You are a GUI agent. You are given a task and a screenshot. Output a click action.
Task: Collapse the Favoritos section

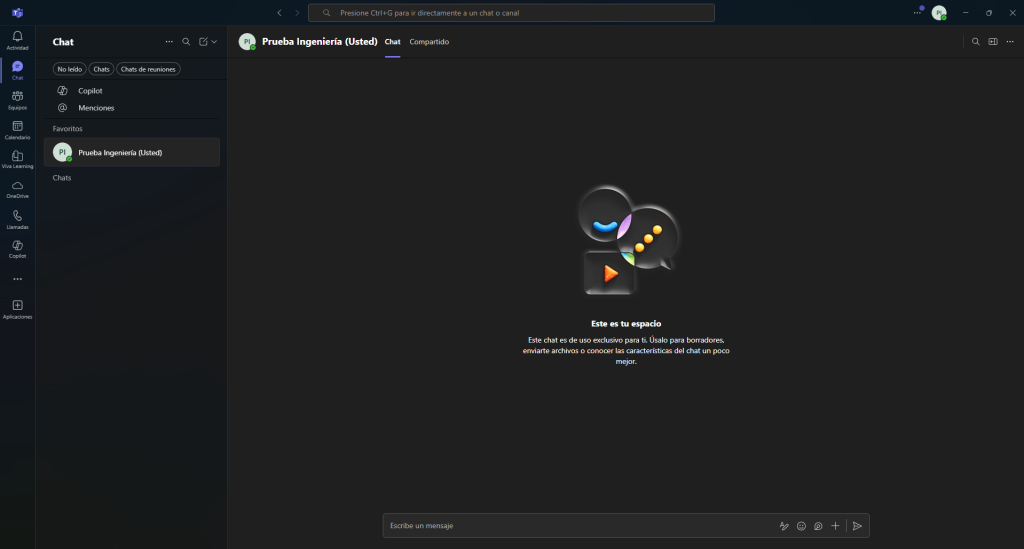pyautogui.click(x=68, y=129)
